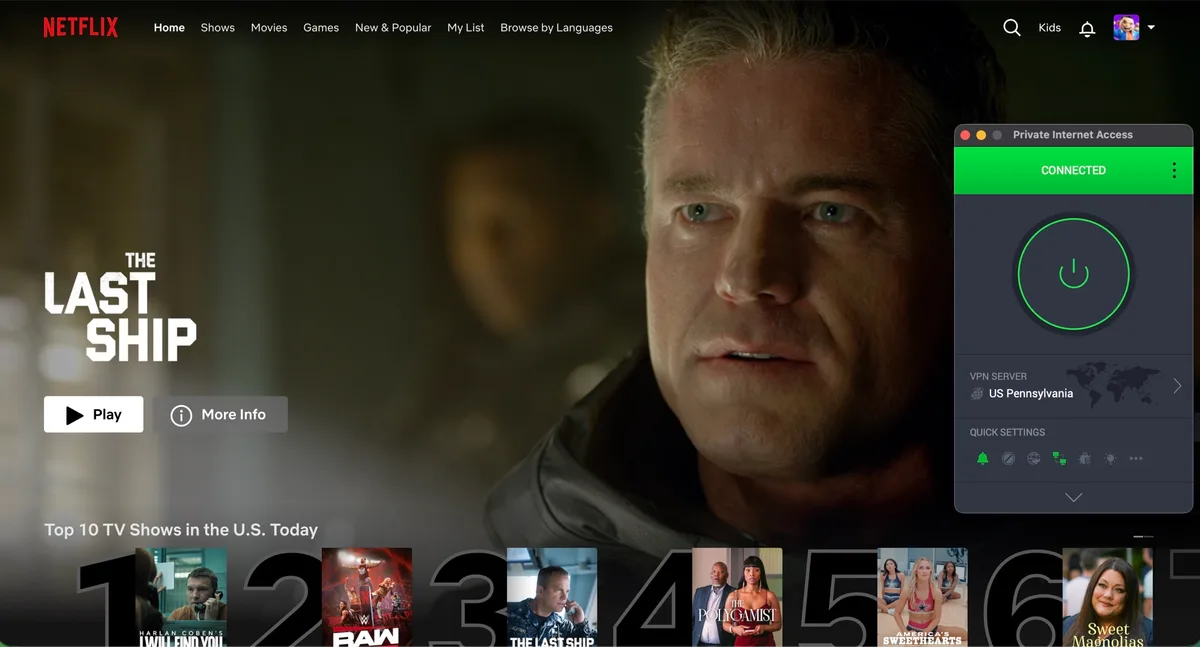
Task: Toggle PIA light theme bulb icon
Action: pyautogui.click(x=1110, y=459)
